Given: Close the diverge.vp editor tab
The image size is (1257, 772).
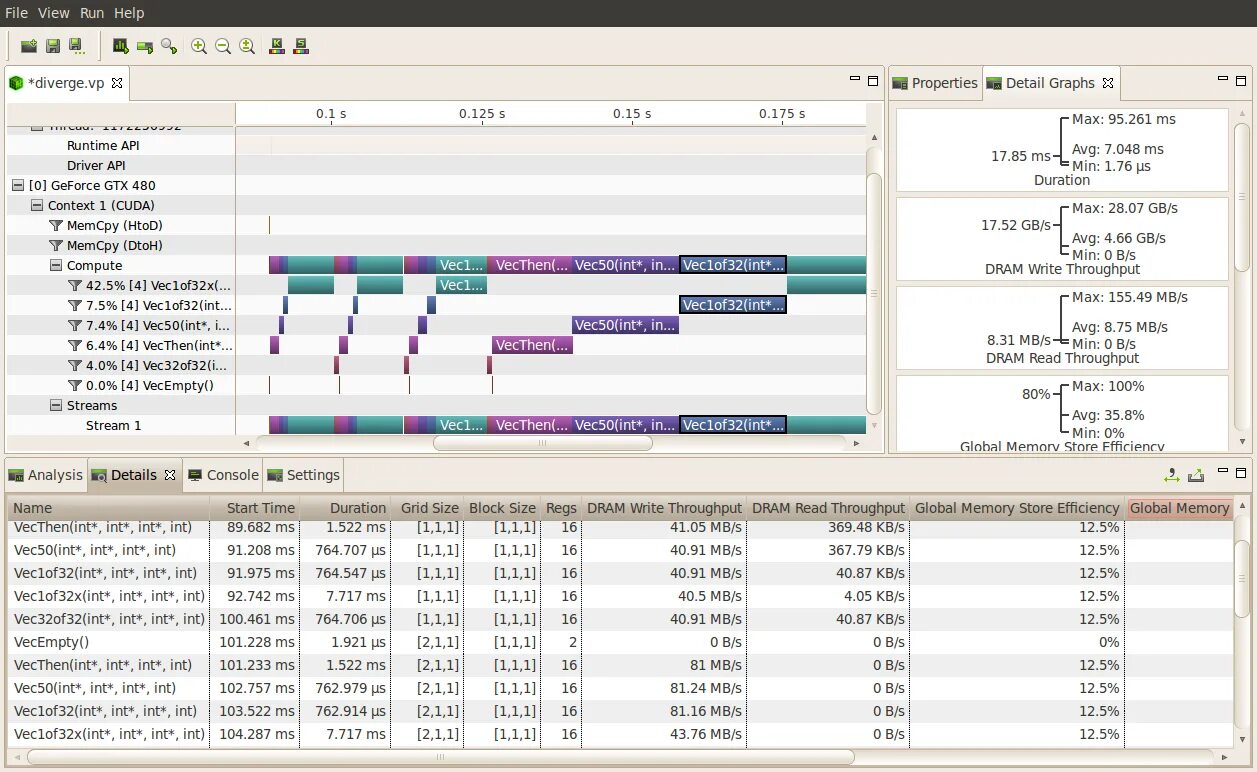Looking at the screenshot, I should [x=117, y=83].
